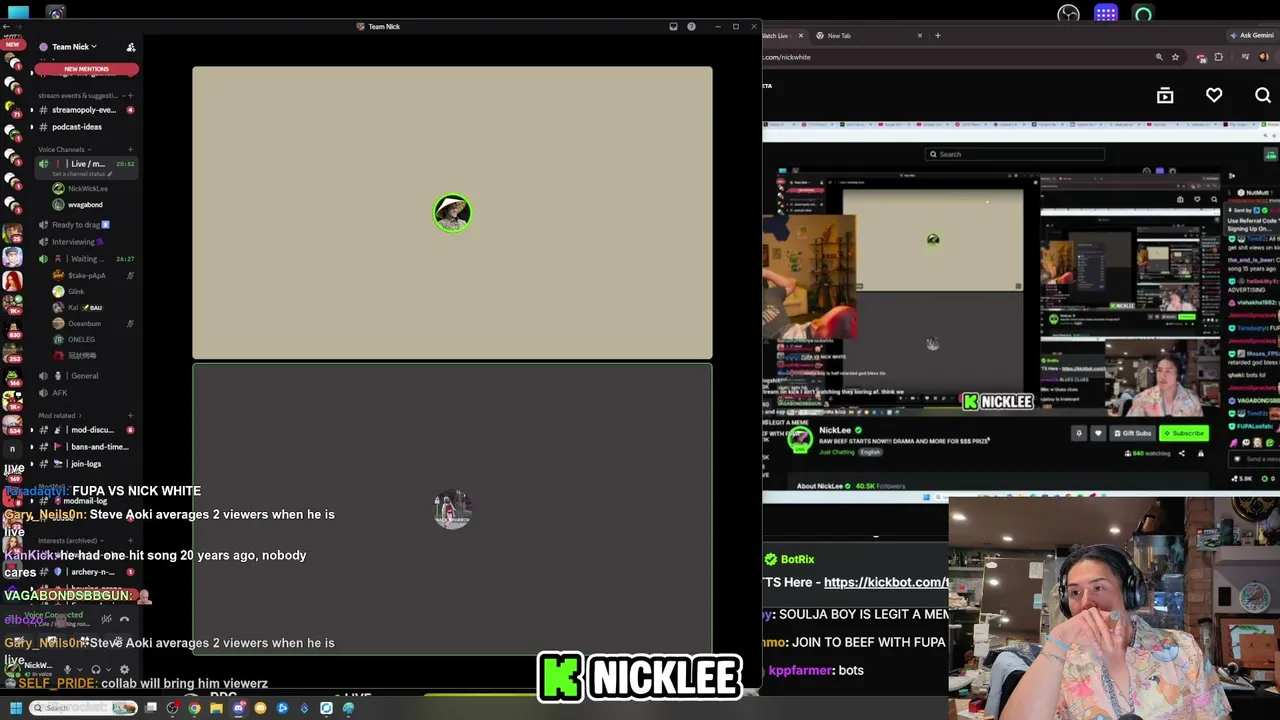Open the zoom magnifier icon in address bar

1159,57
